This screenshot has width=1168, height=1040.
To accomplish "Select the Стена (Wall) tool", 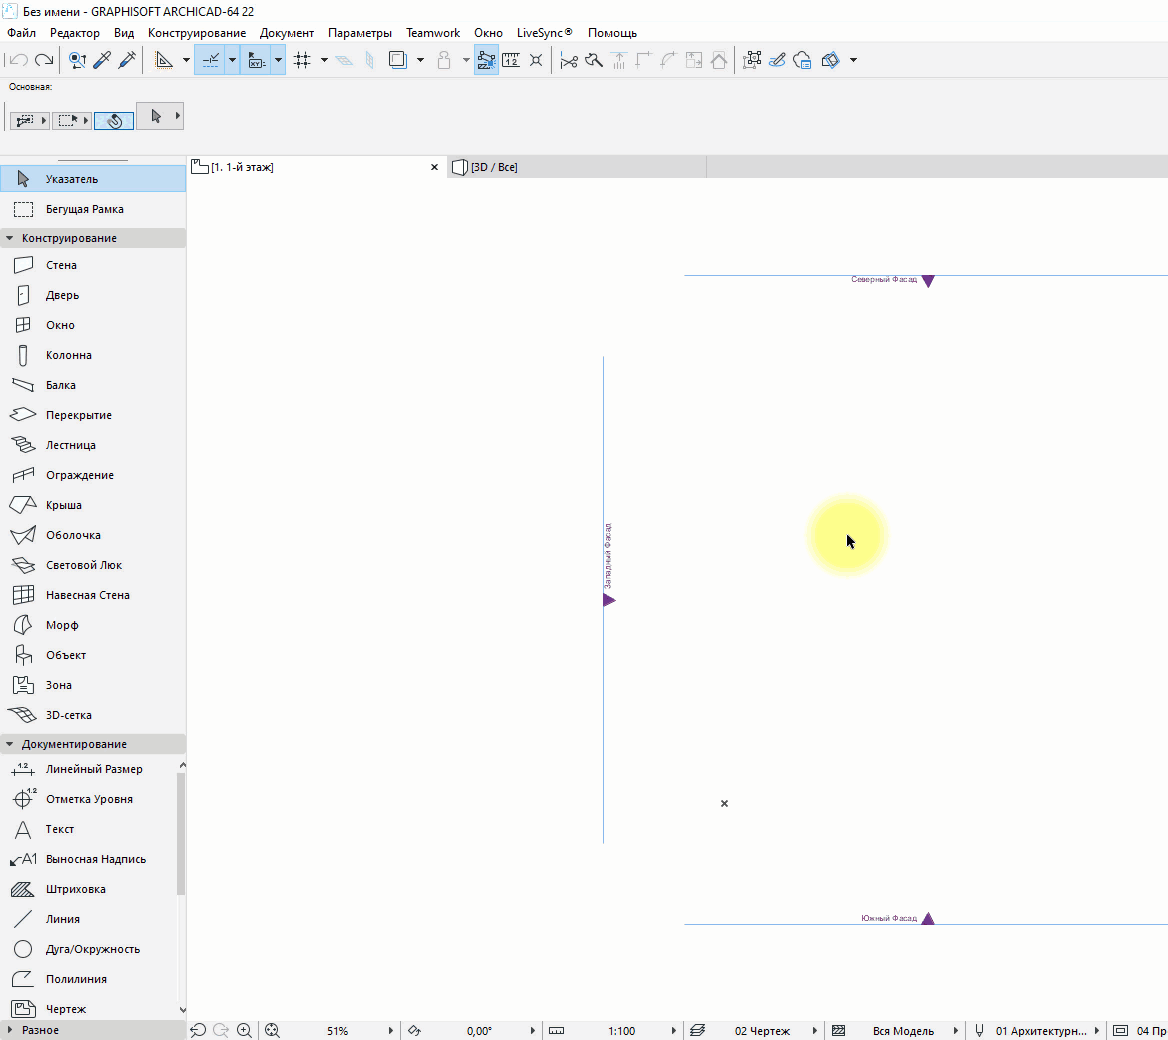I will point(60,265).
